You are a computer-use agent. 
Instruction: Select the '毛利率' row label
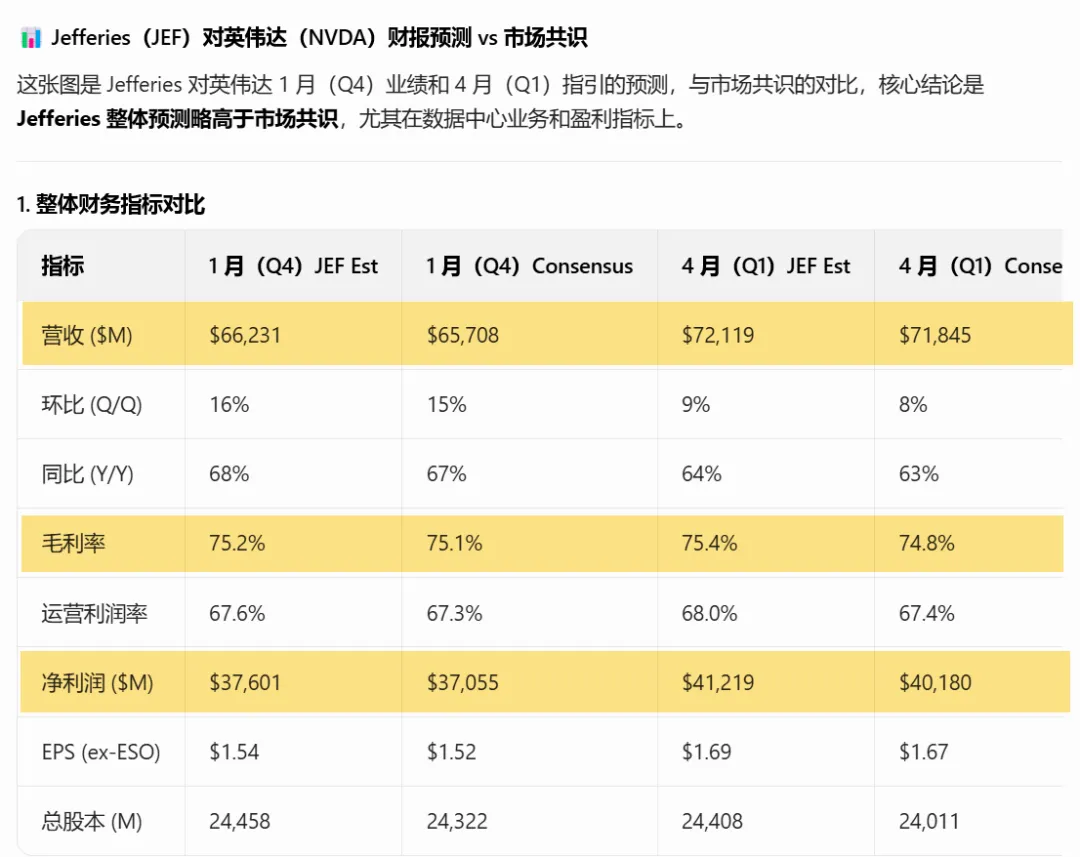coord(74,544)
